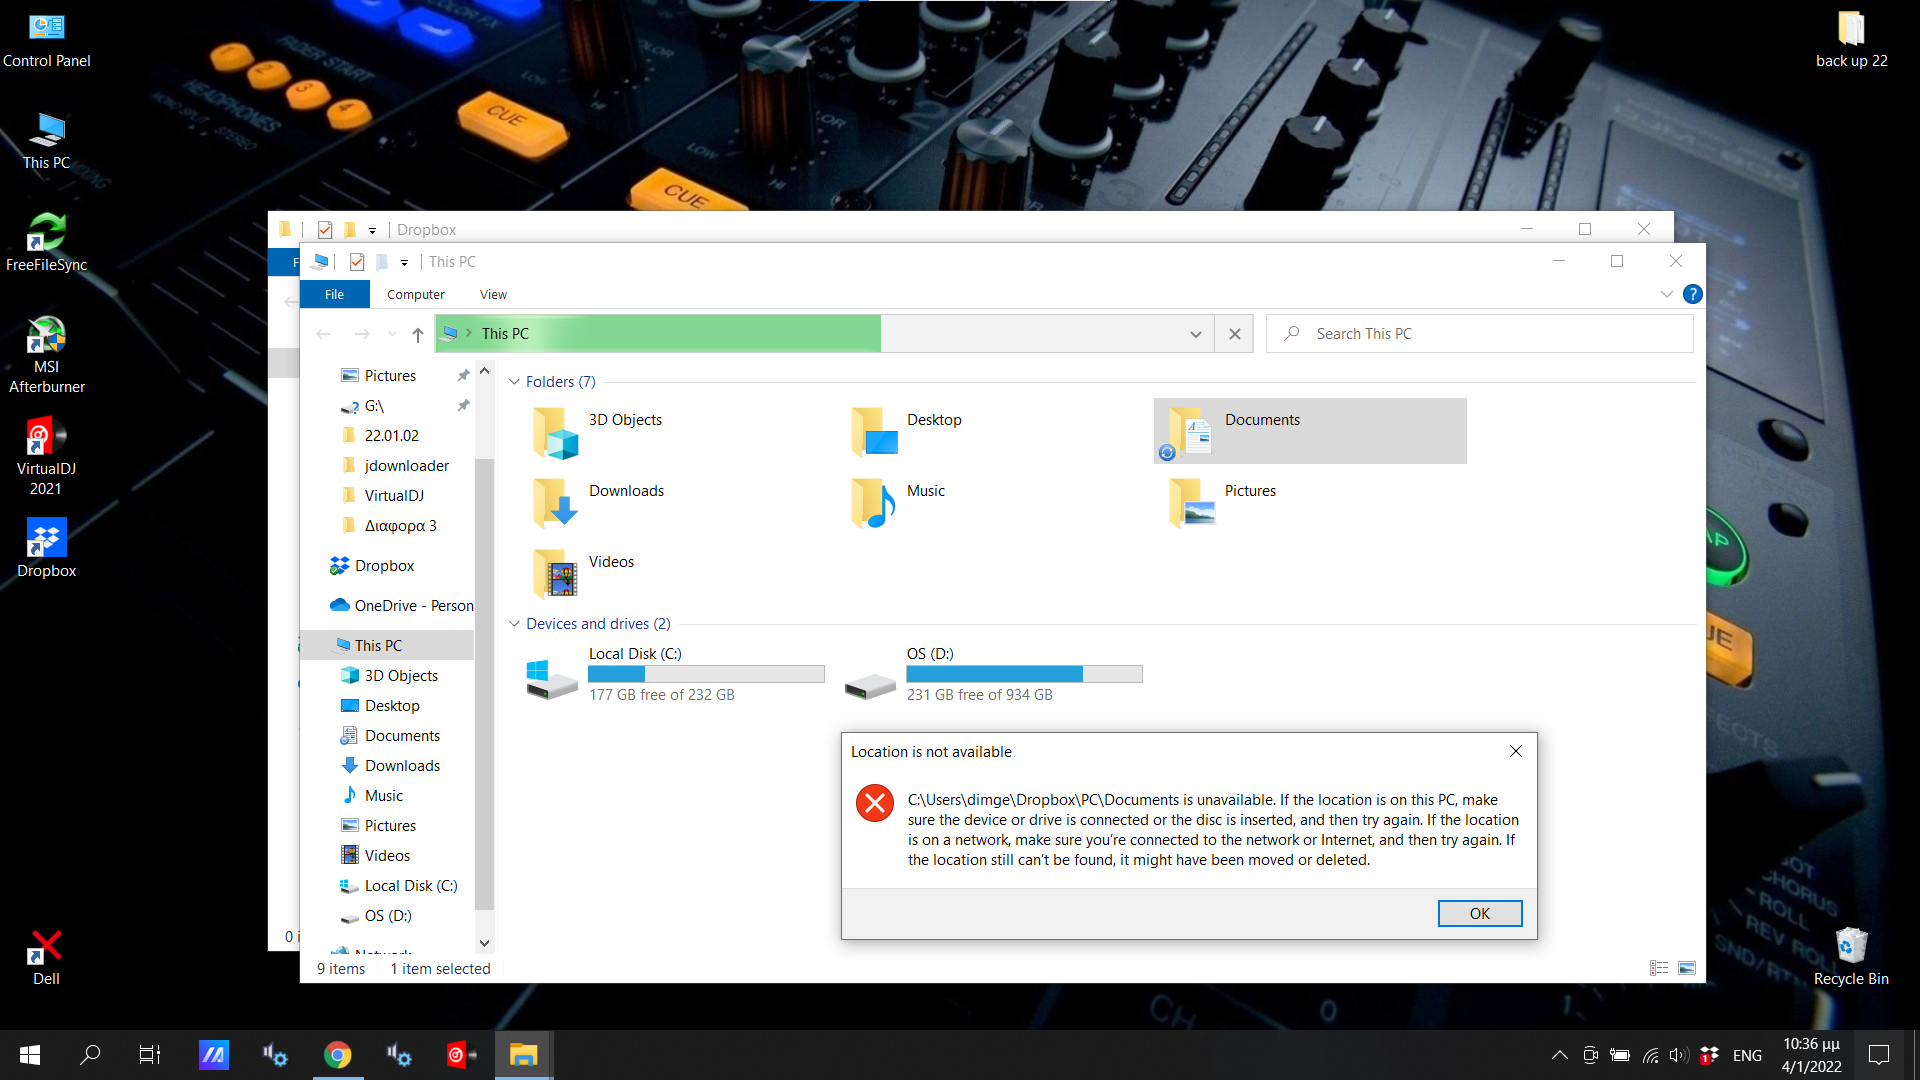Click the Back navigation arrow

click(323, 334)
